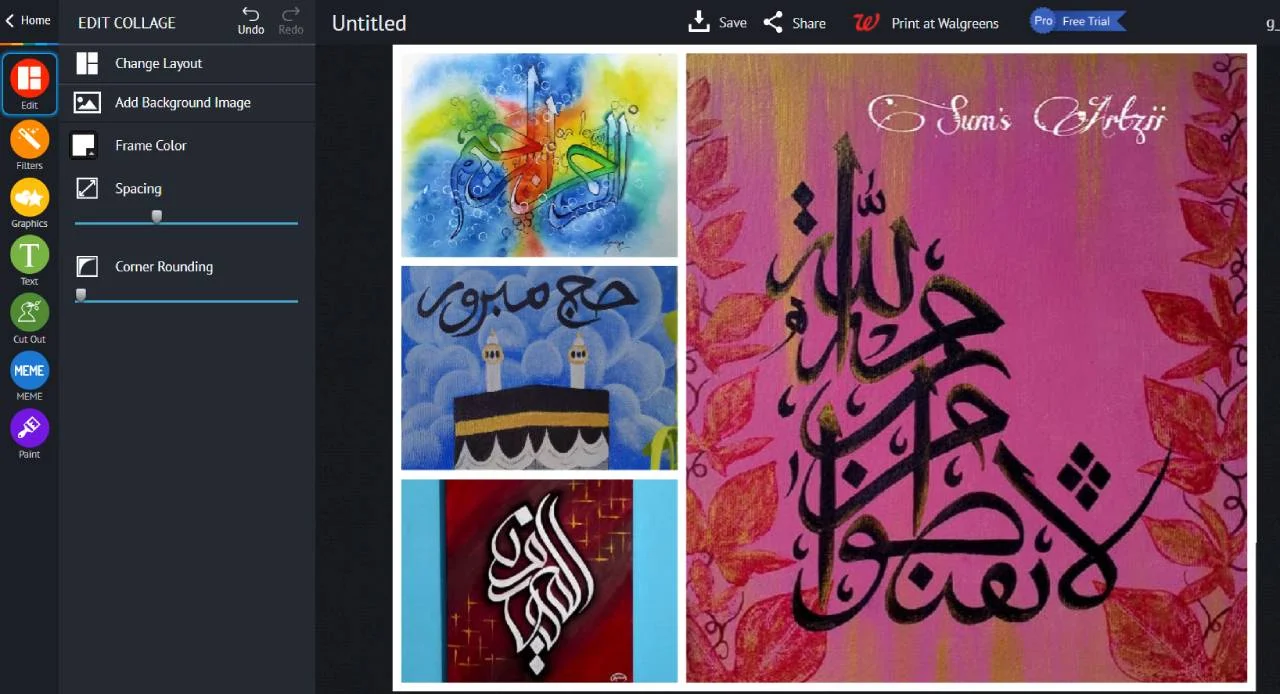Open the Cut Out tool
Viewport: 1280px width, 694px height.
[x=29, y=313]
